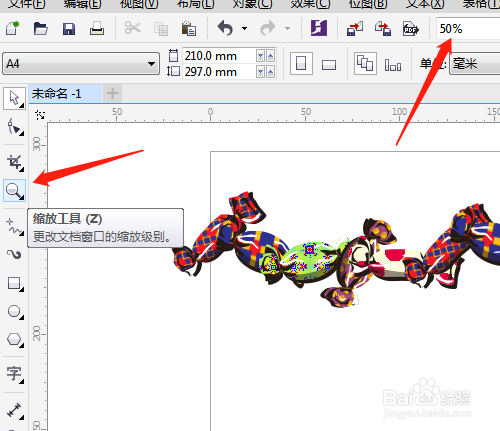
Task: Add a new document tab with plus
Action: [112, 93]
